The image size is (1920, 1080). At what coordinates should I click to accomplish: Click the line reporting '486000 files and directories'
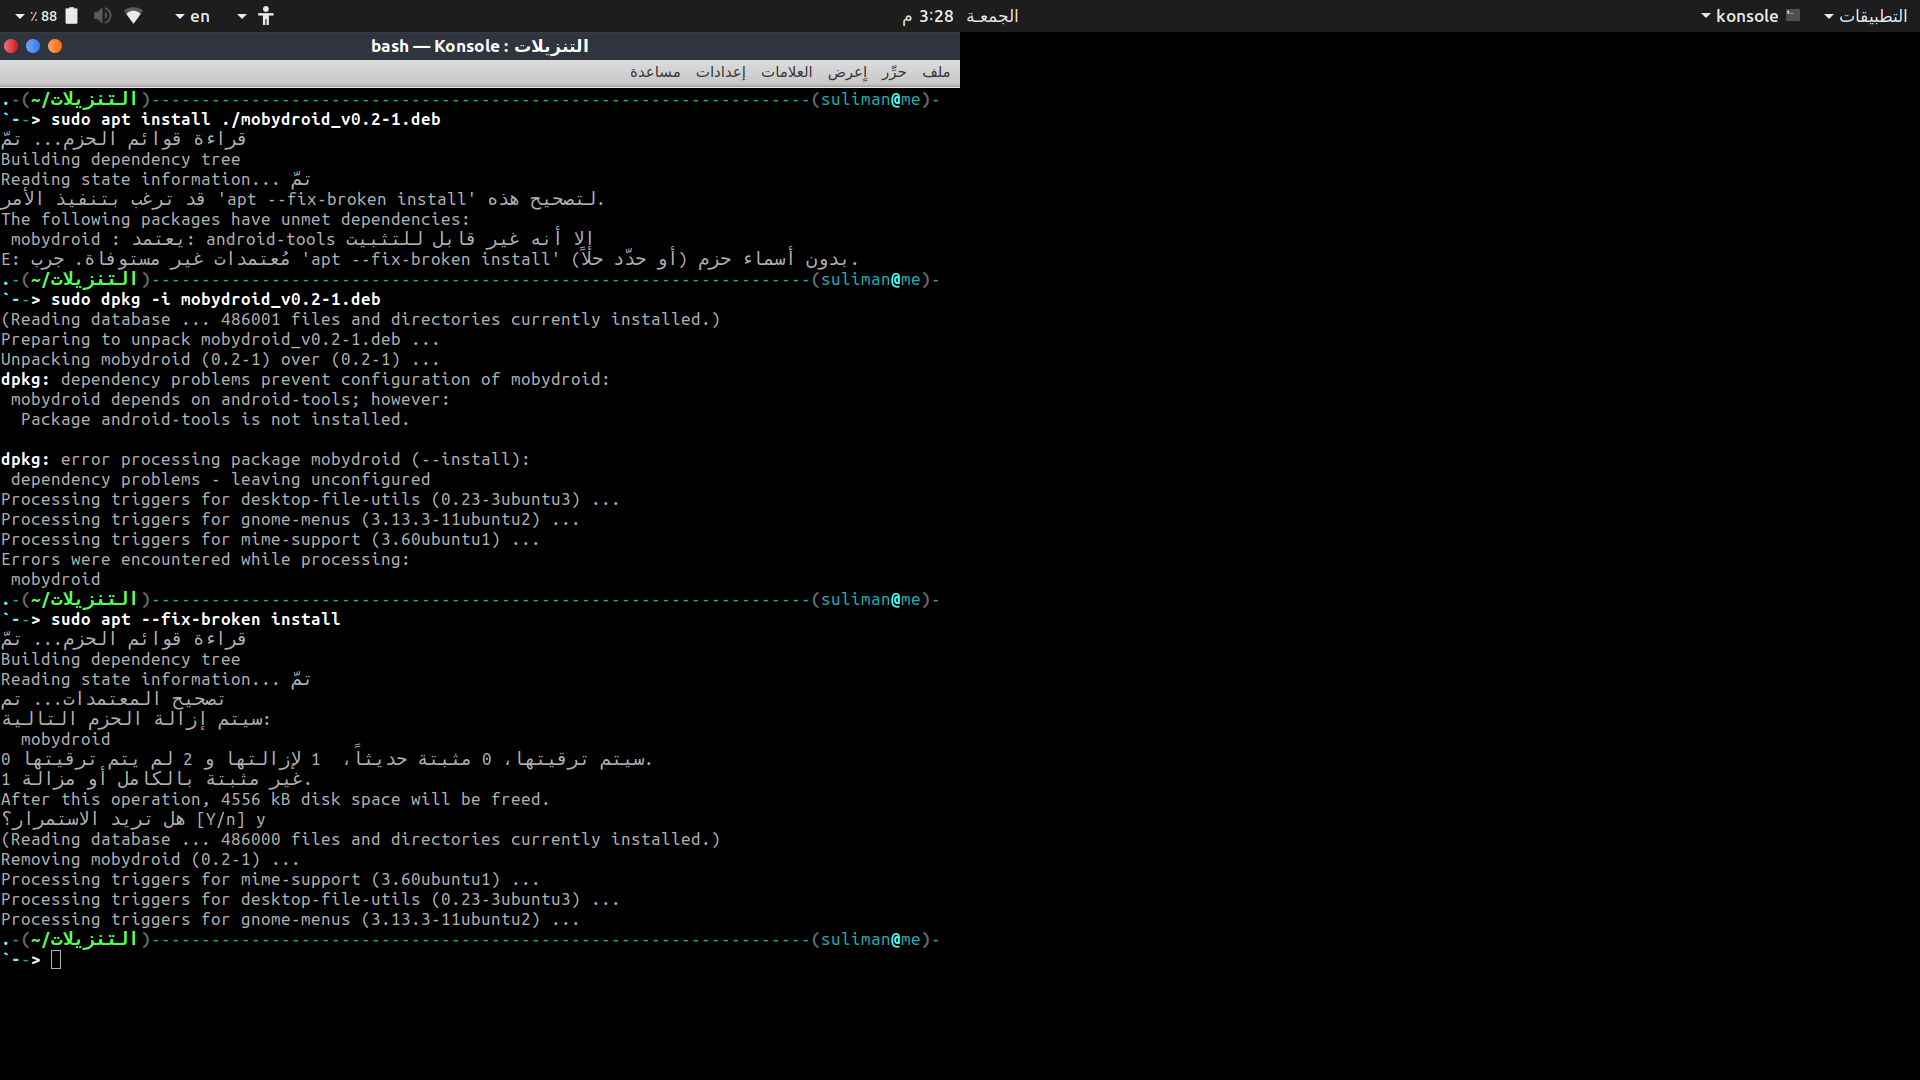click(x=361, y=839)
